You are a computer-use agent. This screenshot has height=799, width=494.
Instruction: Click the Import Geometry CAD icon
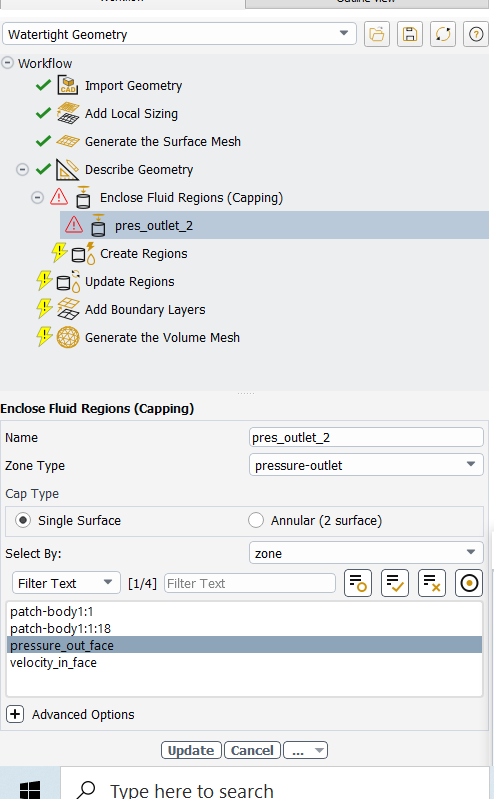click(67, 85)
